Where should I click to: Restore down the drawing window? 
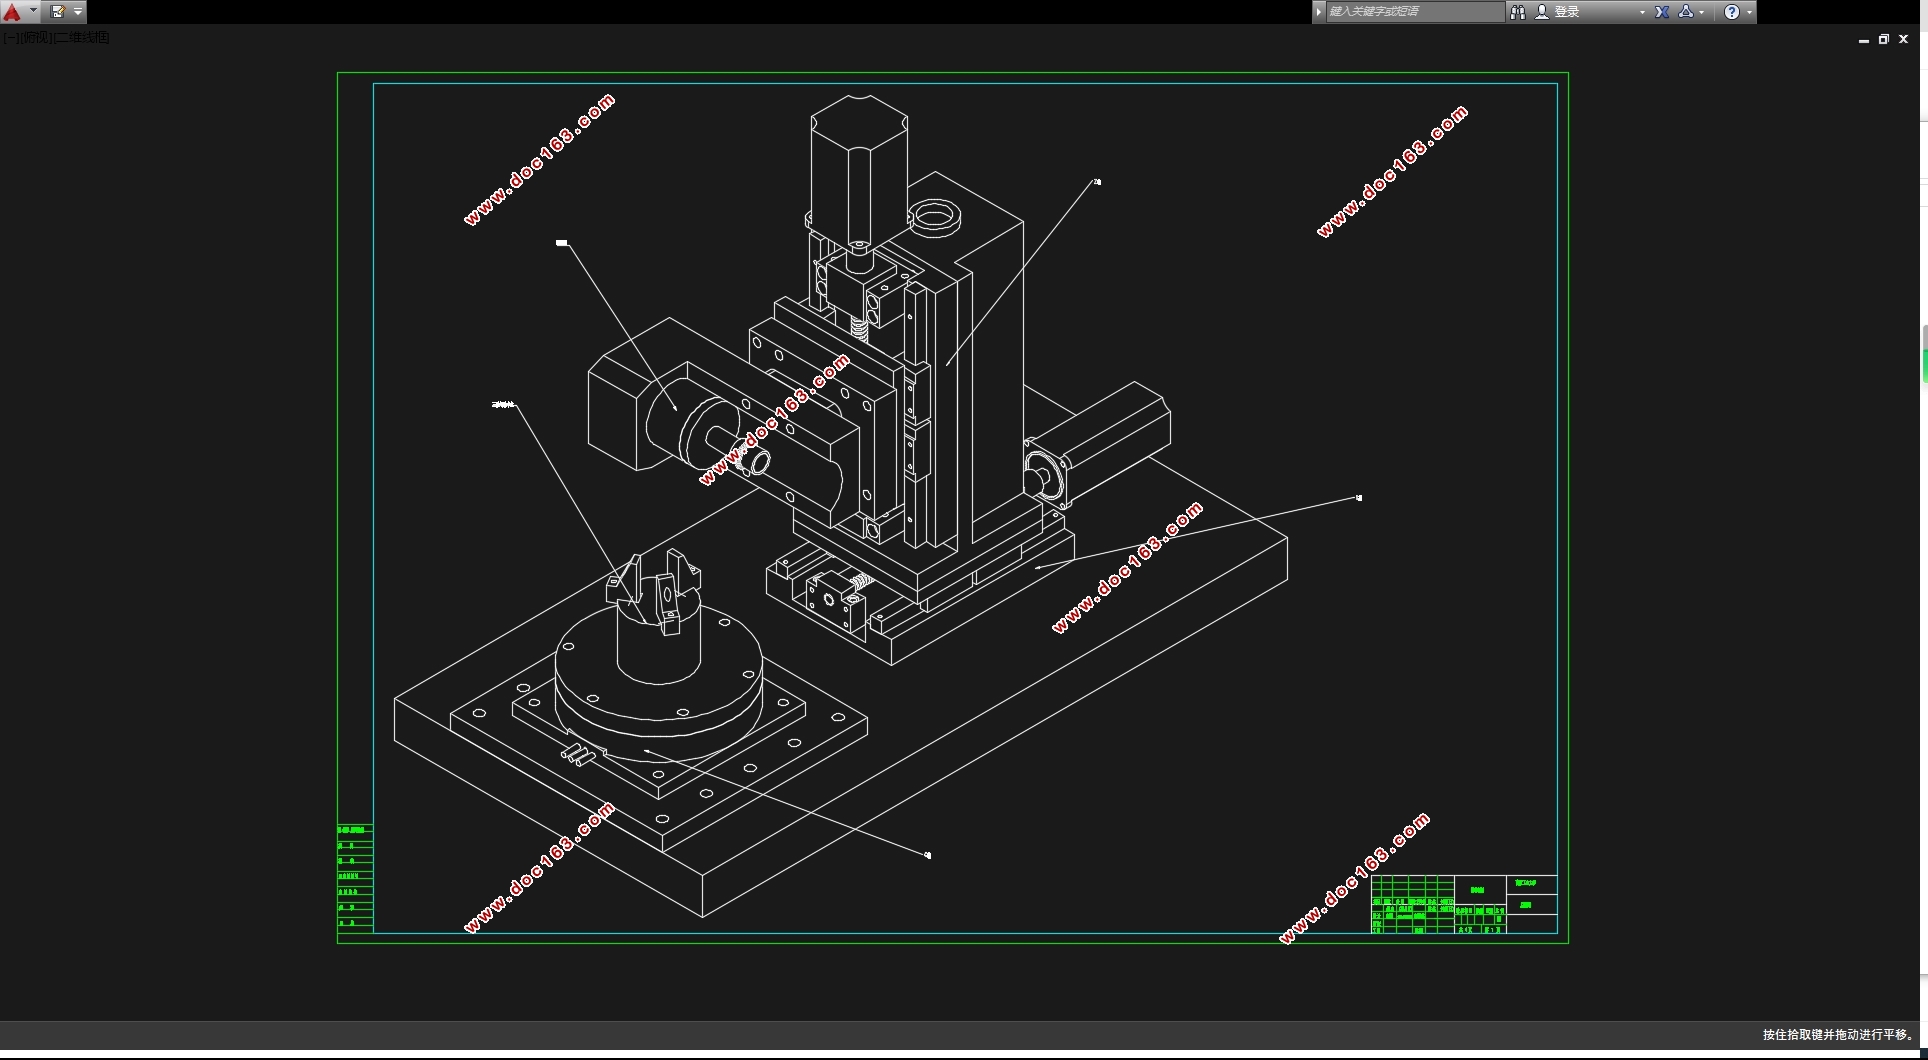click(1884, 39)
